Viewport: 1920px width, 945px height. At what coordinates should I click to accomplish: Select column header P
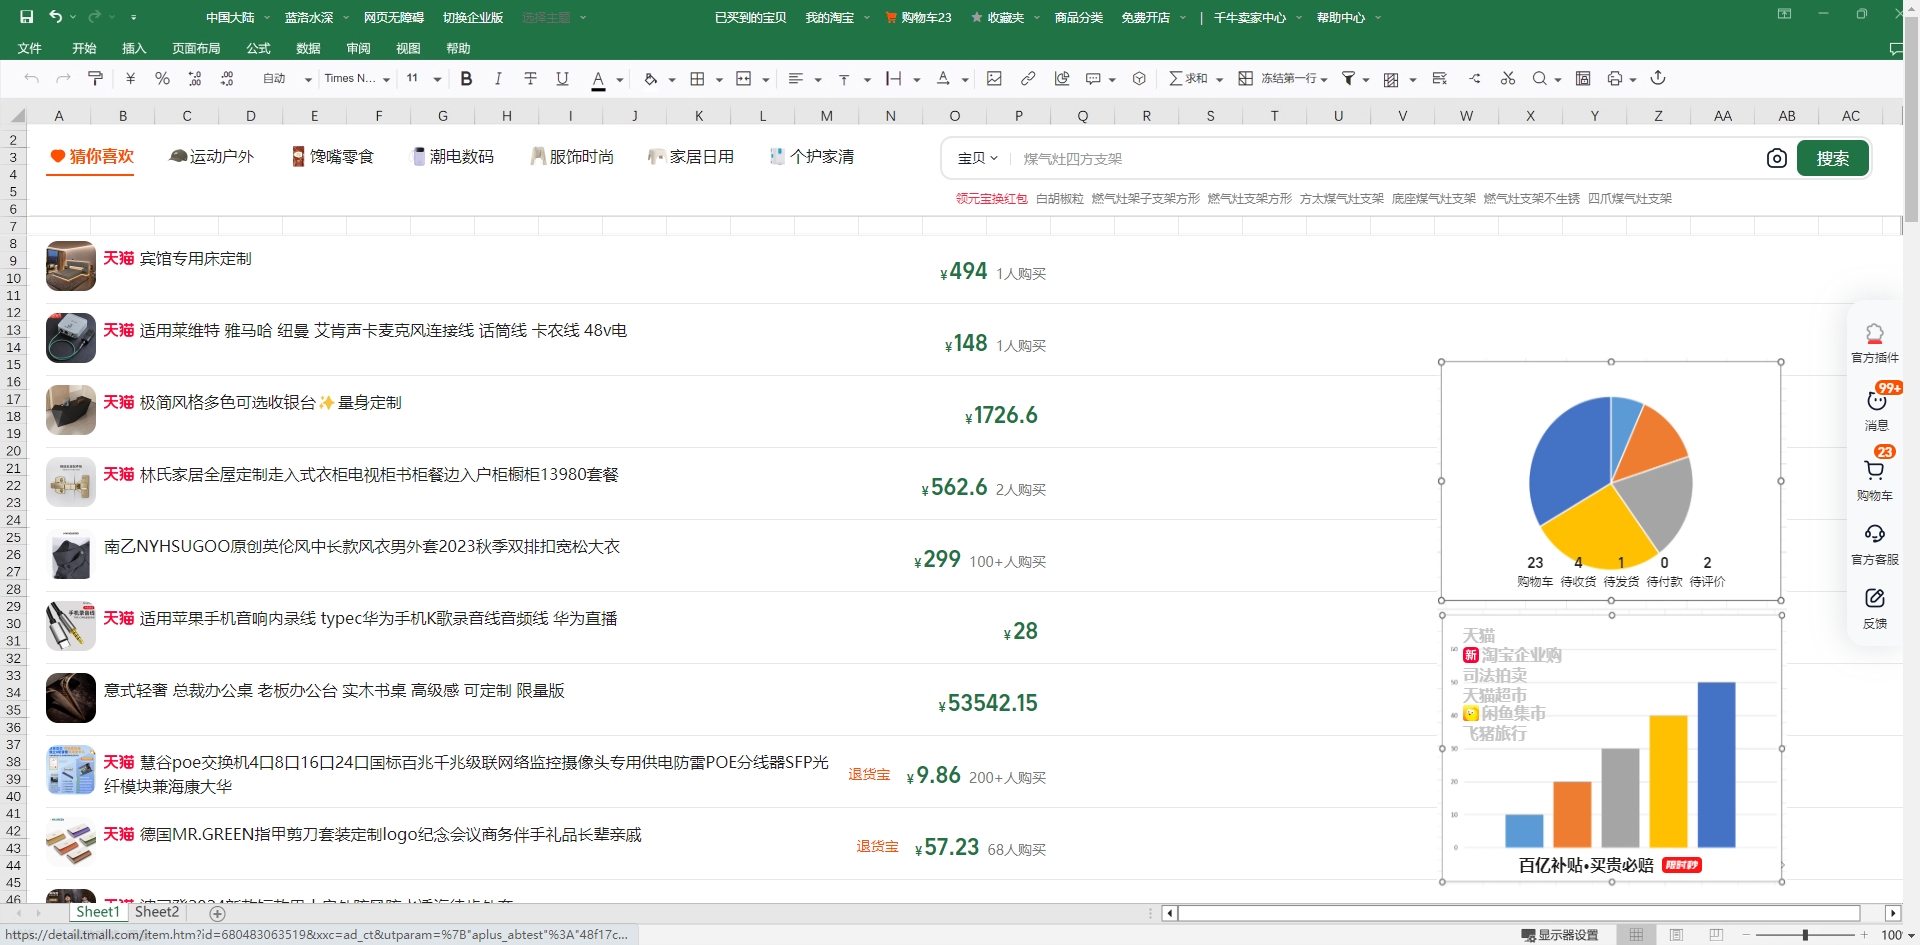[1019, 115]
